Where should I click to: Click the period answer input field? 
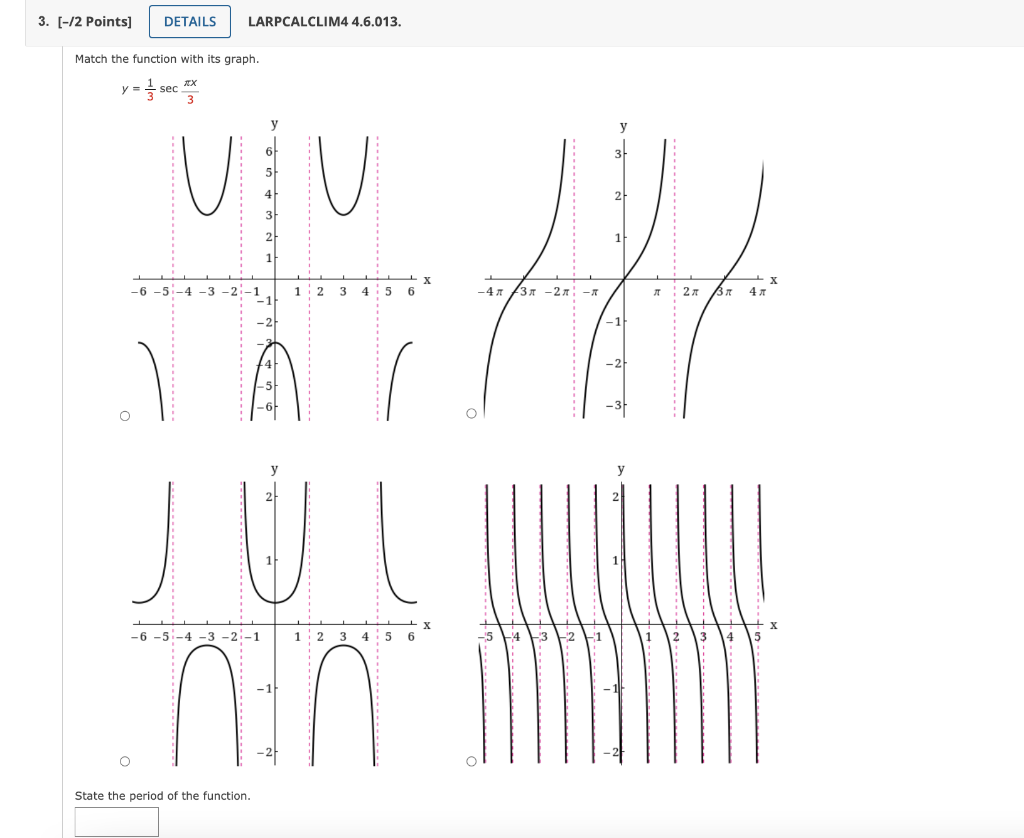click(116, 821)
